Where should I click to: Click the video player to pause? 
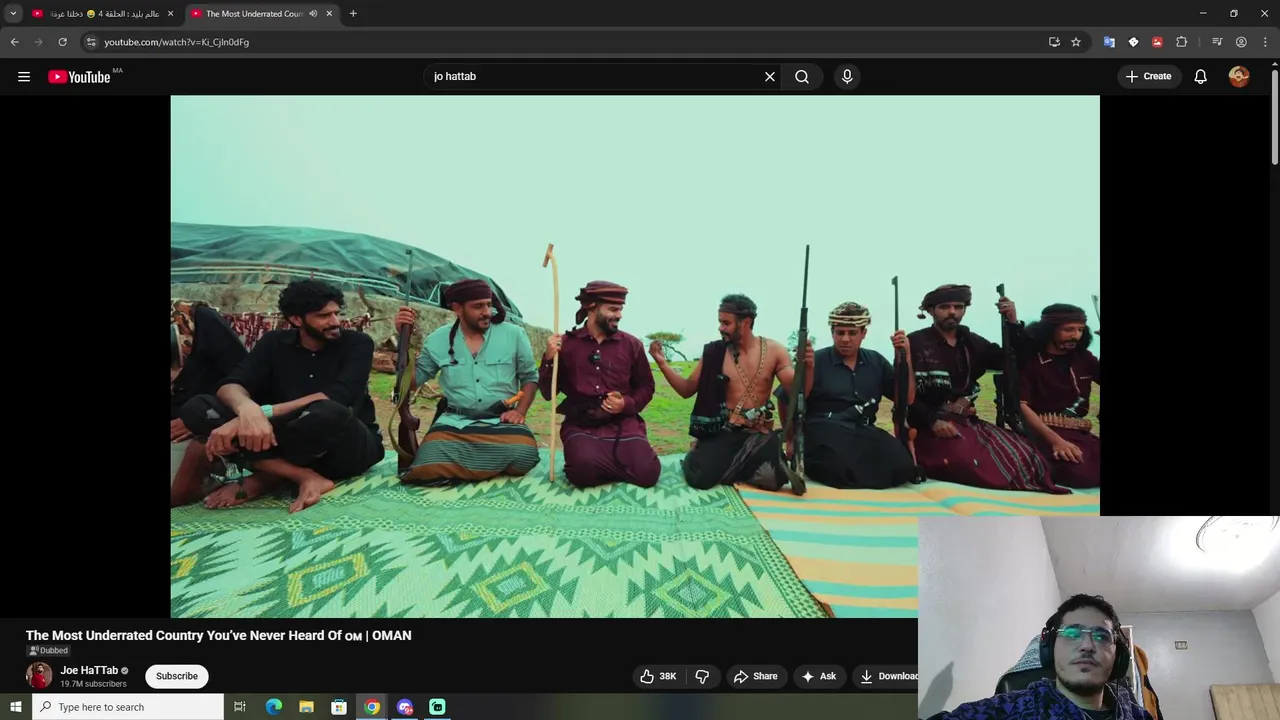[635, 356]
